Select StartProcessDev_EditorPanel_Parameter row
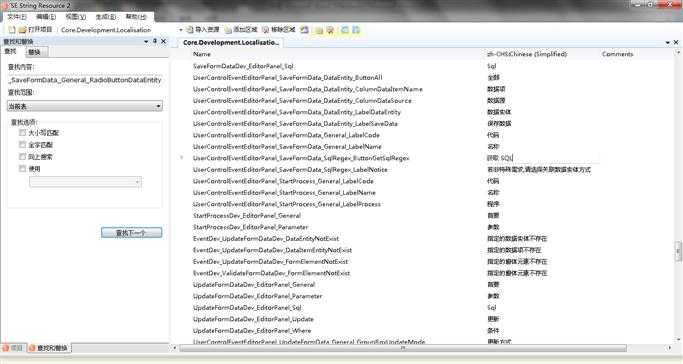This screenshot has width=683, height=364. click(x=250, y=227)
